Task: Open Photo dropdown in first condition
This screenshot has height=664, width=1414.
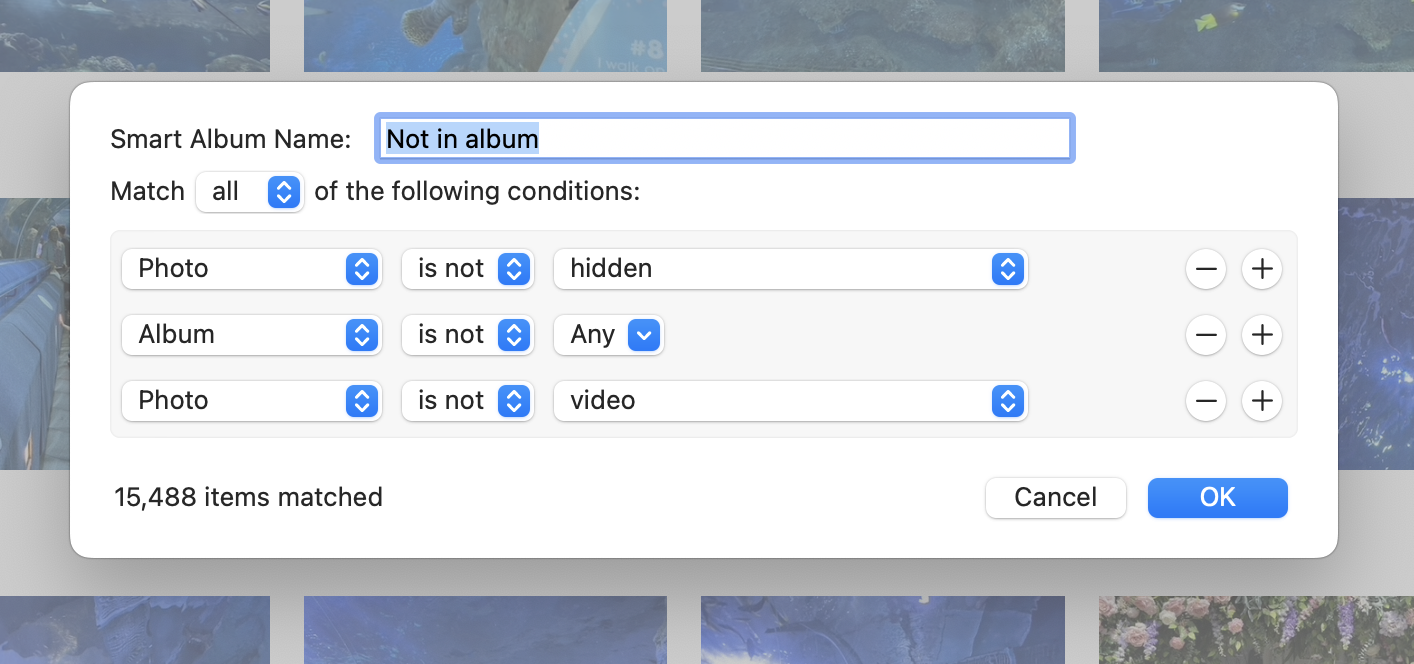Action: pos(251,269)
